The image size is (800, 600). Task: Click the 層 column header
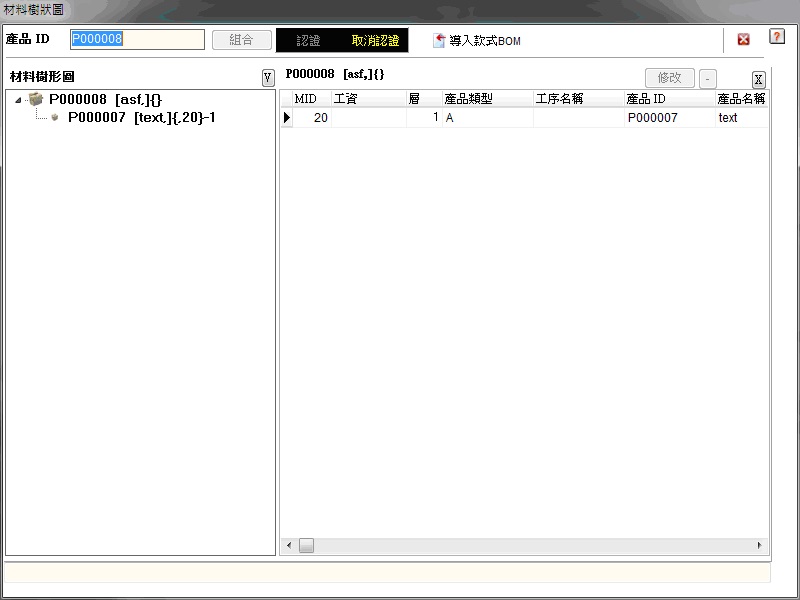pos(424,98)
